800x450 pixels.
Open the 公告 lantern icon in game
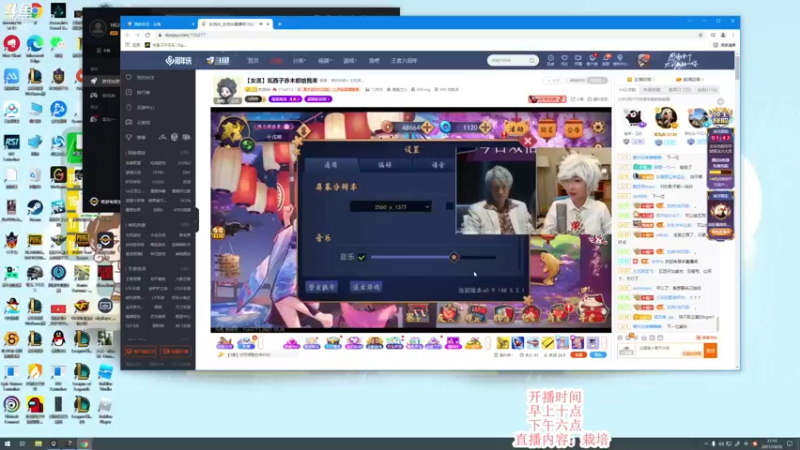[x=573, y=130]
